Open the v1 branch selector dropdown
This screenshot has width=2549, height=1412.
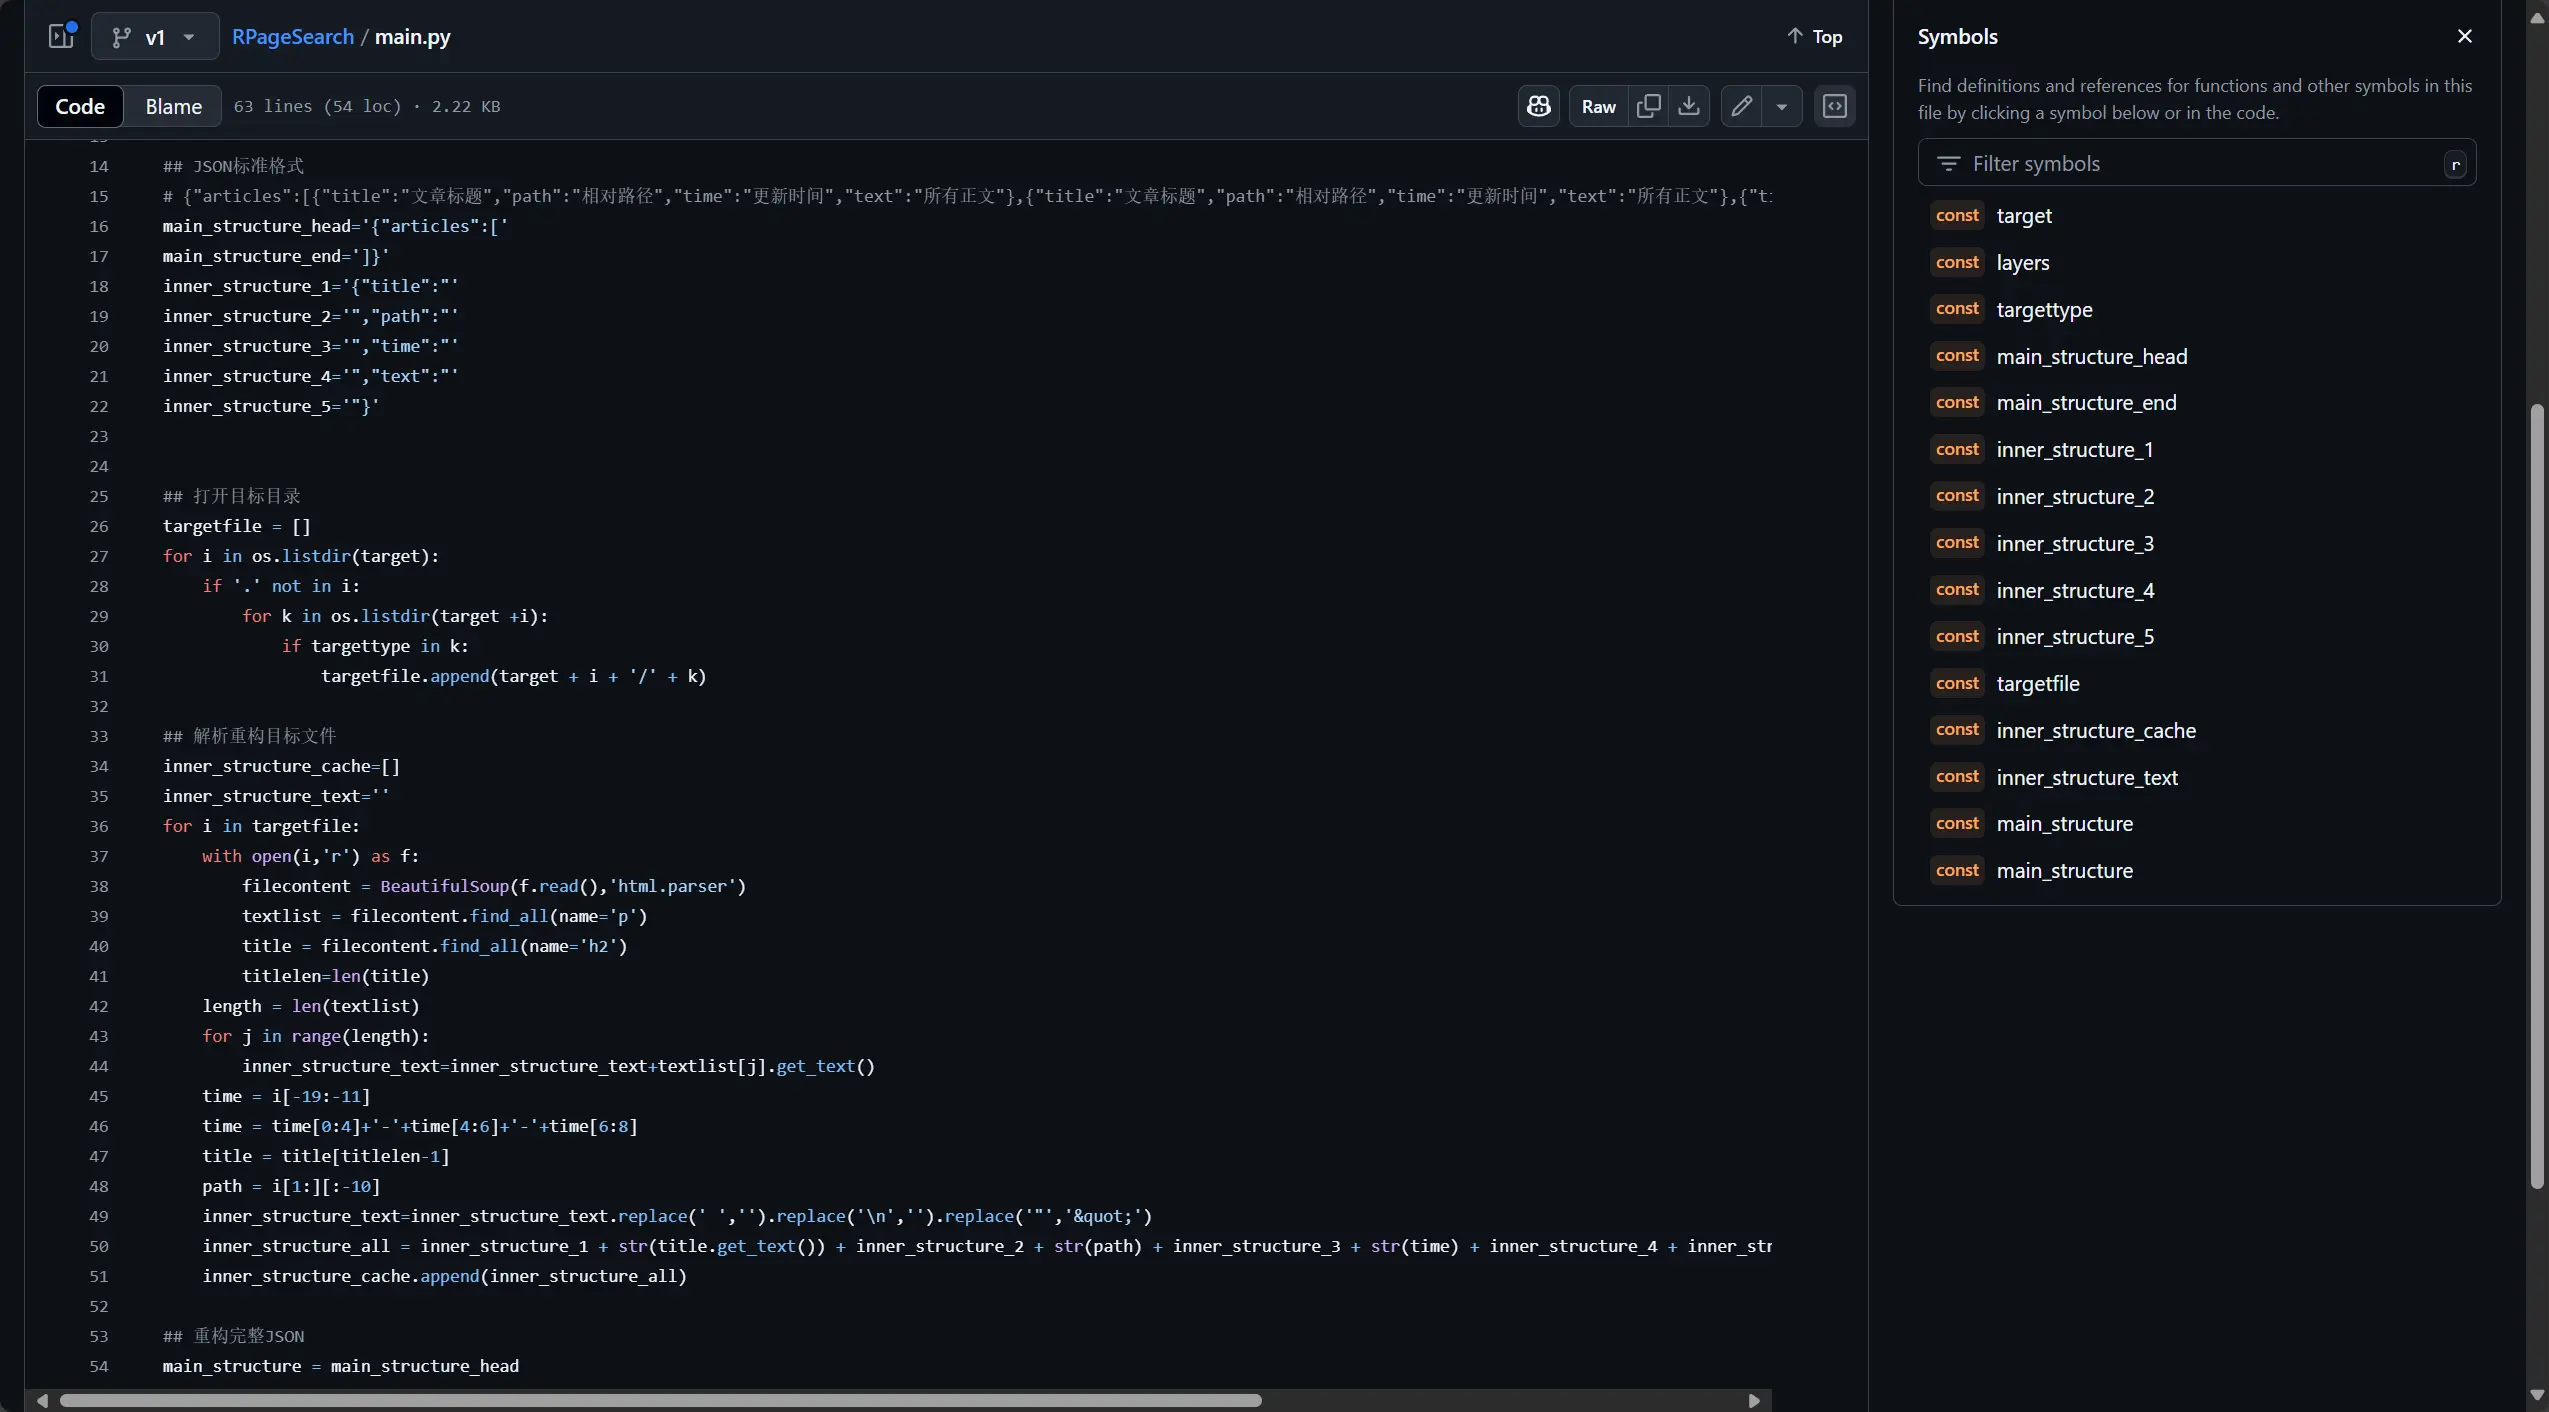pos(155,37)
